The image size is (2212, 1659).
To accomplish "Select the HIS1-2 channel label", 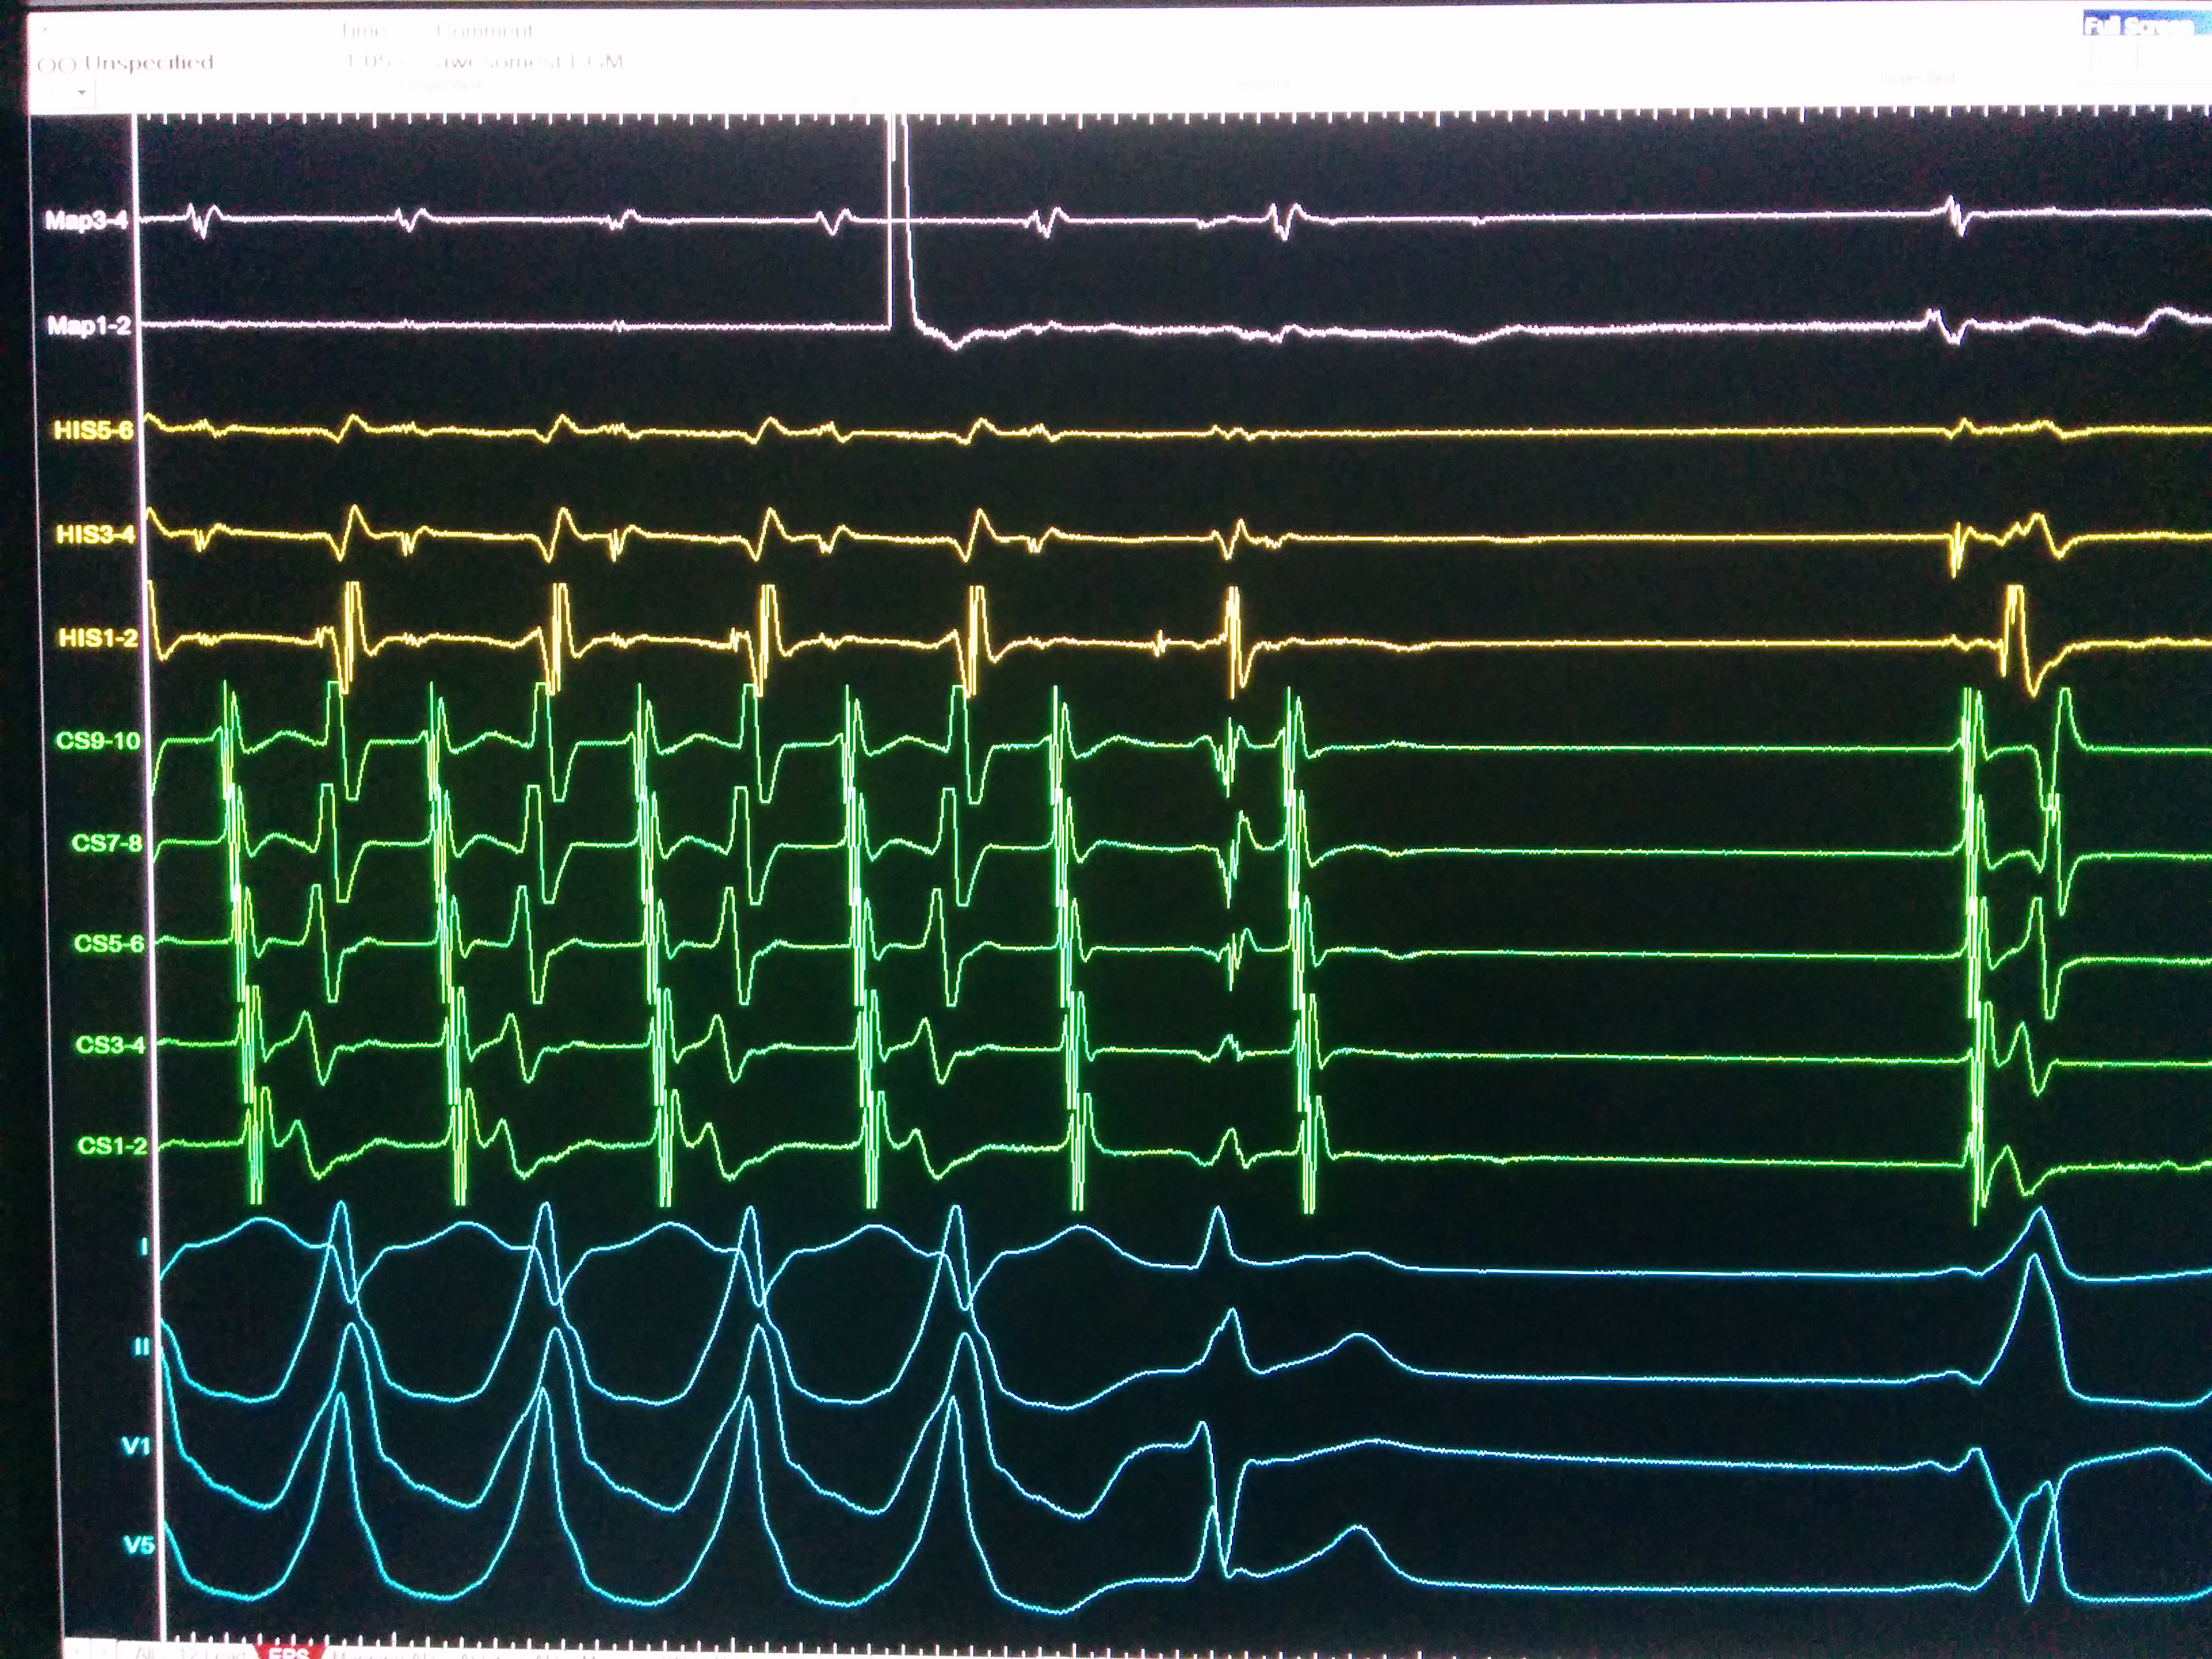I will point(97,638).
